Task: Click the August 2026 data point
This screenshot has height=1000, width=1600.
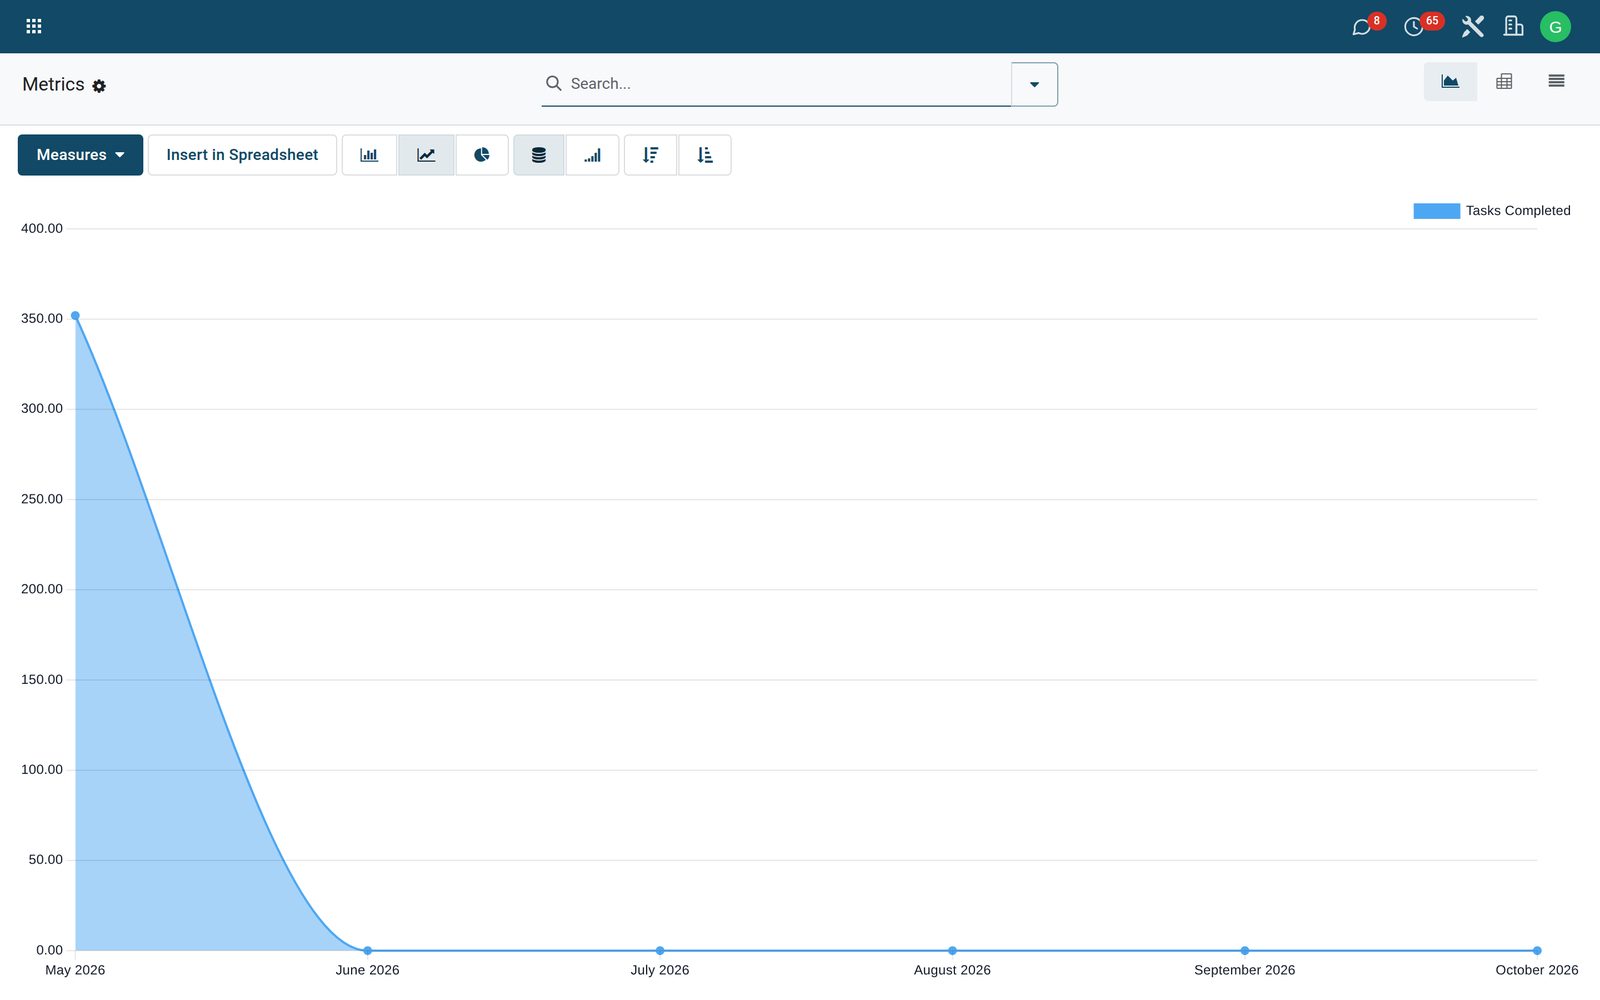Action: [x=952, y=950]
